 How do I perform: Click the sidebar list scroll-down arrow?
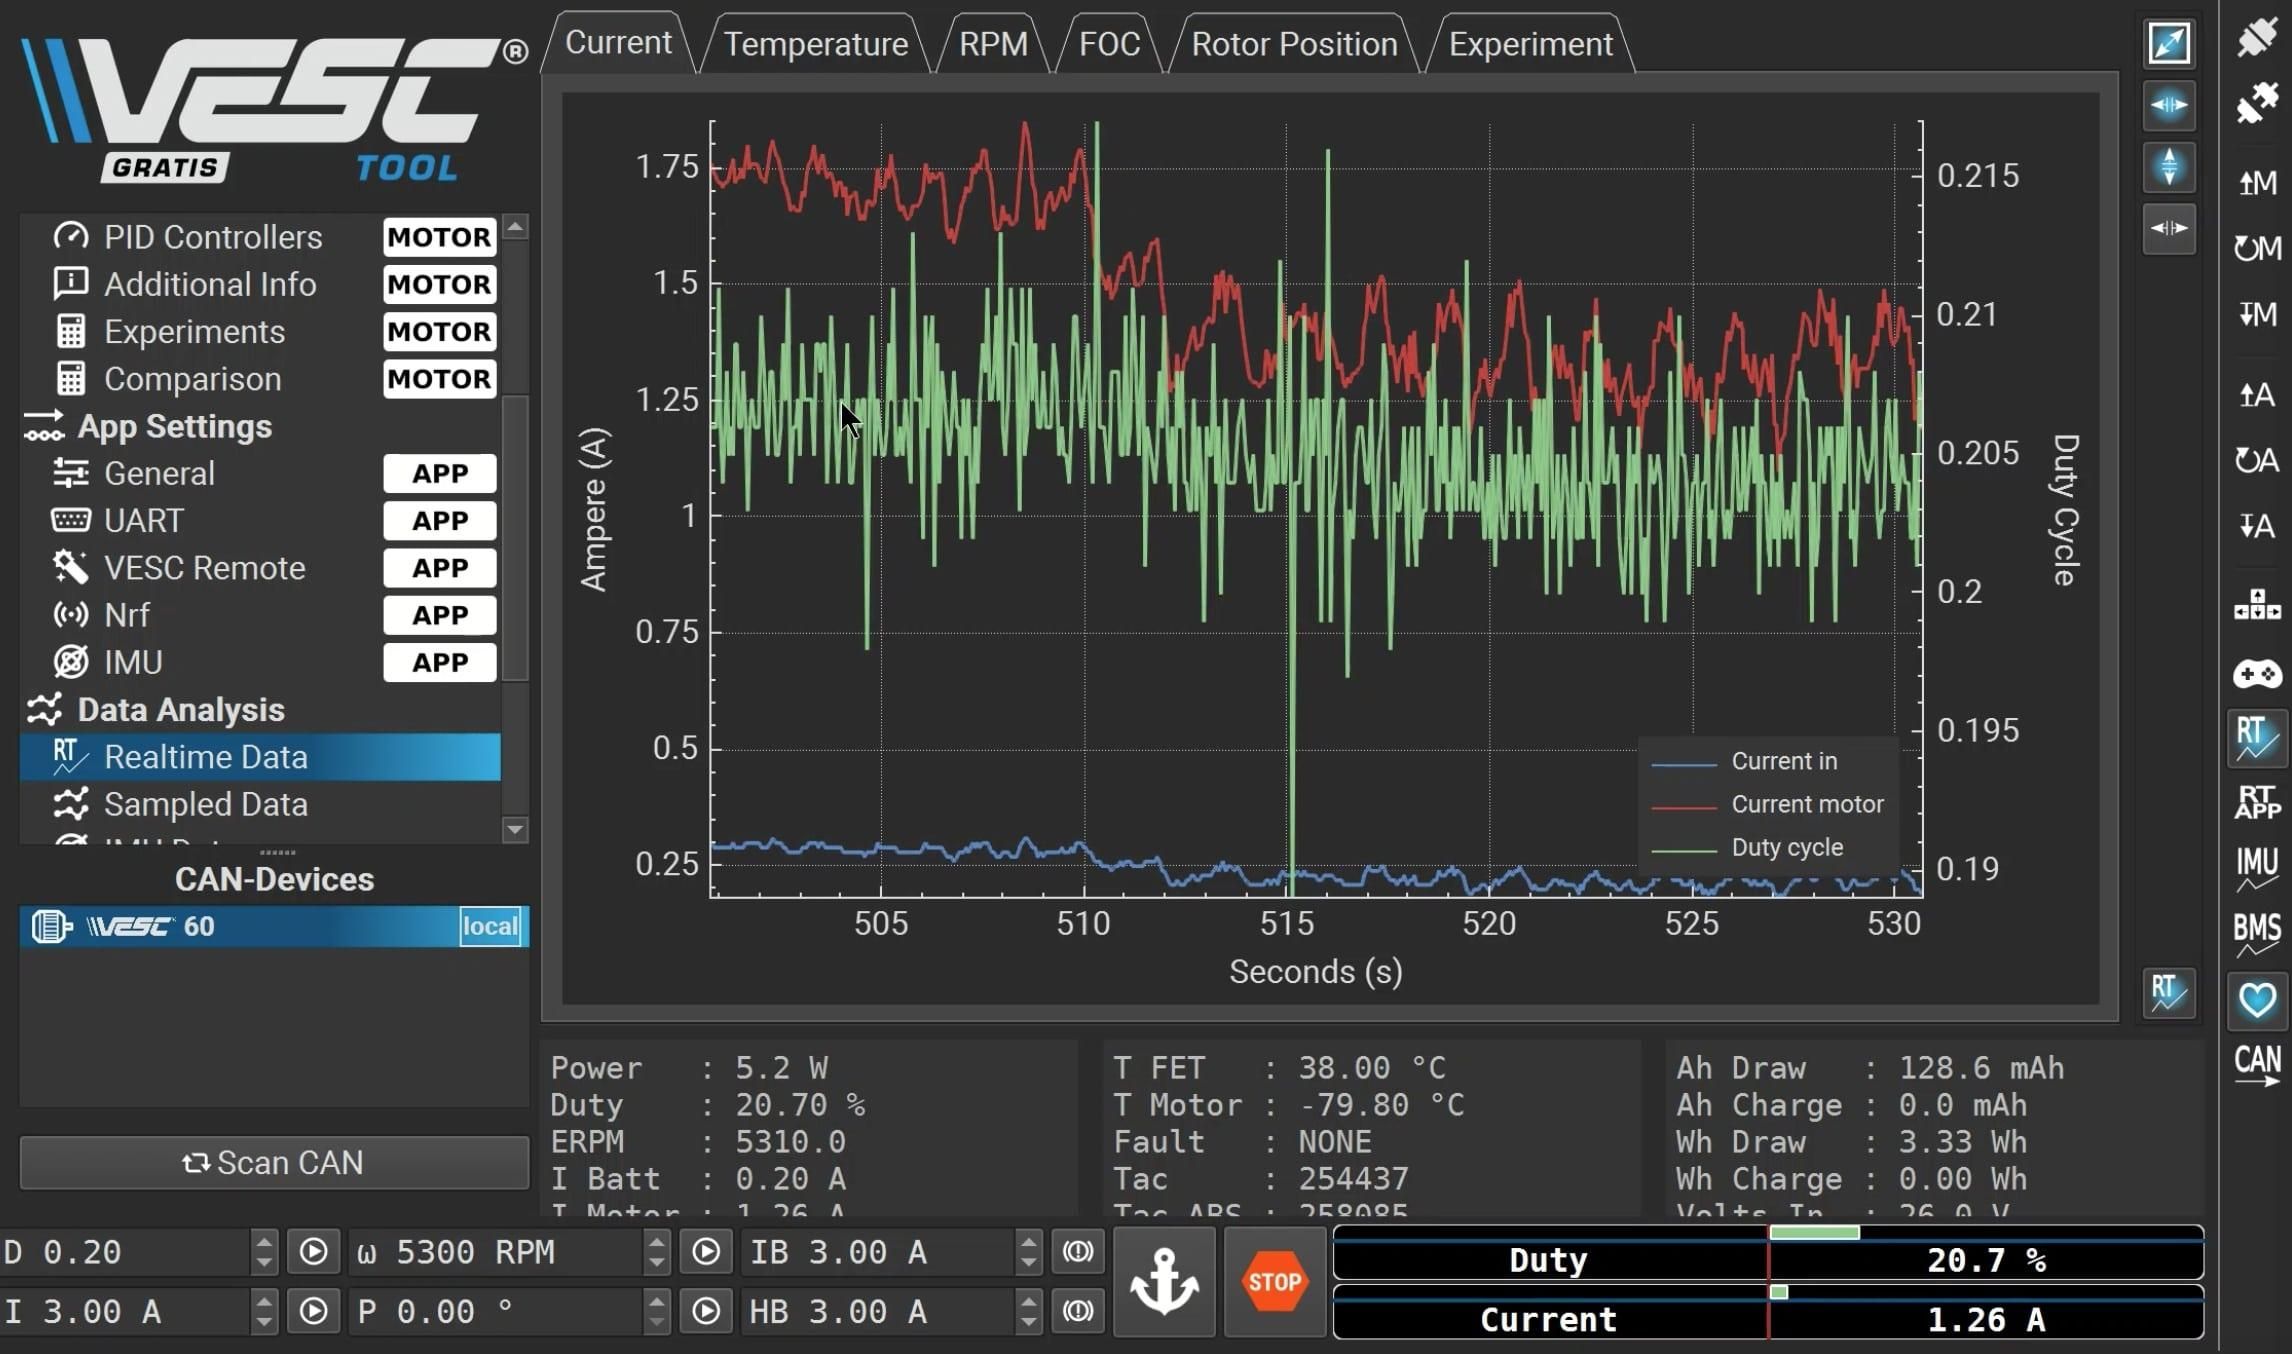coord(515,829)
